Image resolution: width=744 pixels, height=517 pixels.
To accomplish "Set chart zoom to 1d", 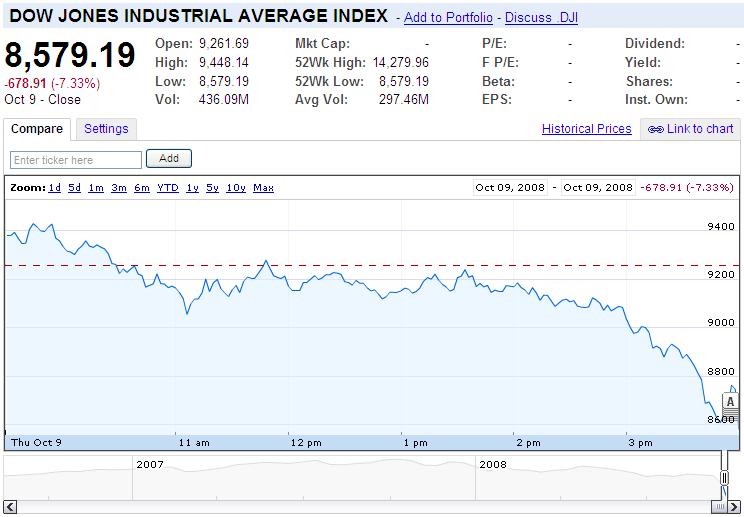I will [x=55, y=188].
